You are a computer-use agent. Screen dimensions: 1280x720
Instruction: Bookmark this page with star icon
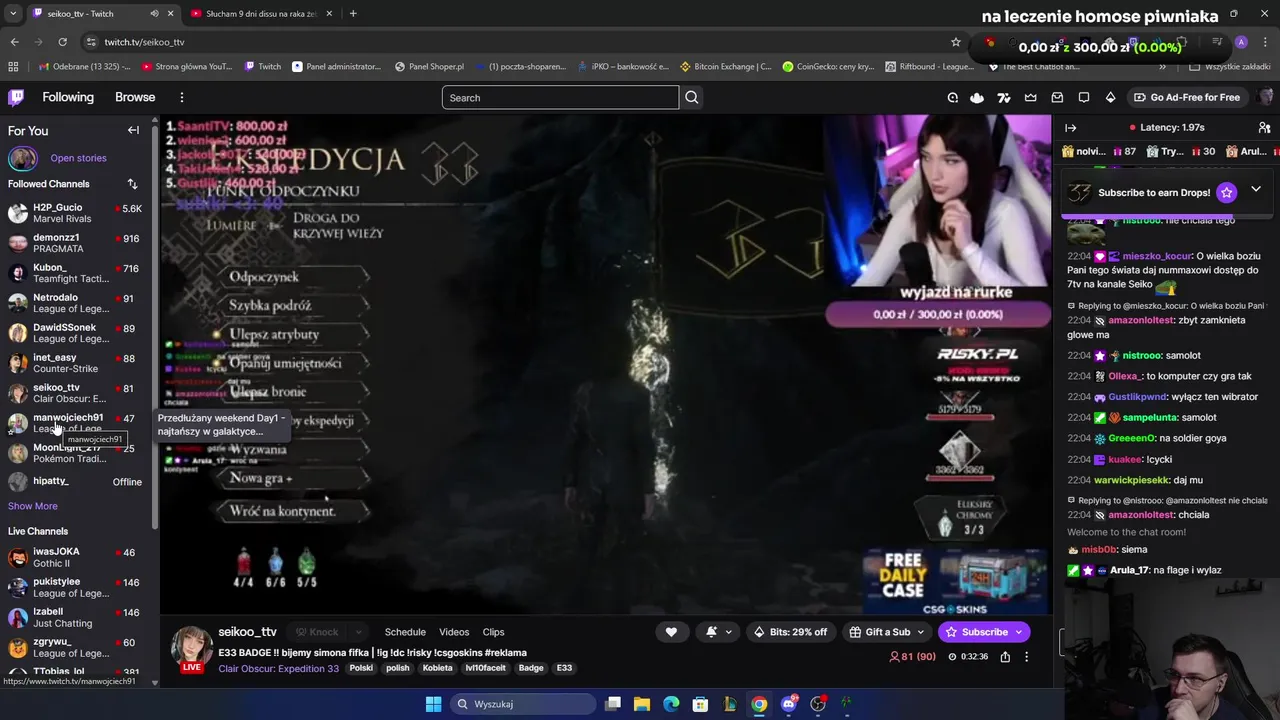coord(956,42)
